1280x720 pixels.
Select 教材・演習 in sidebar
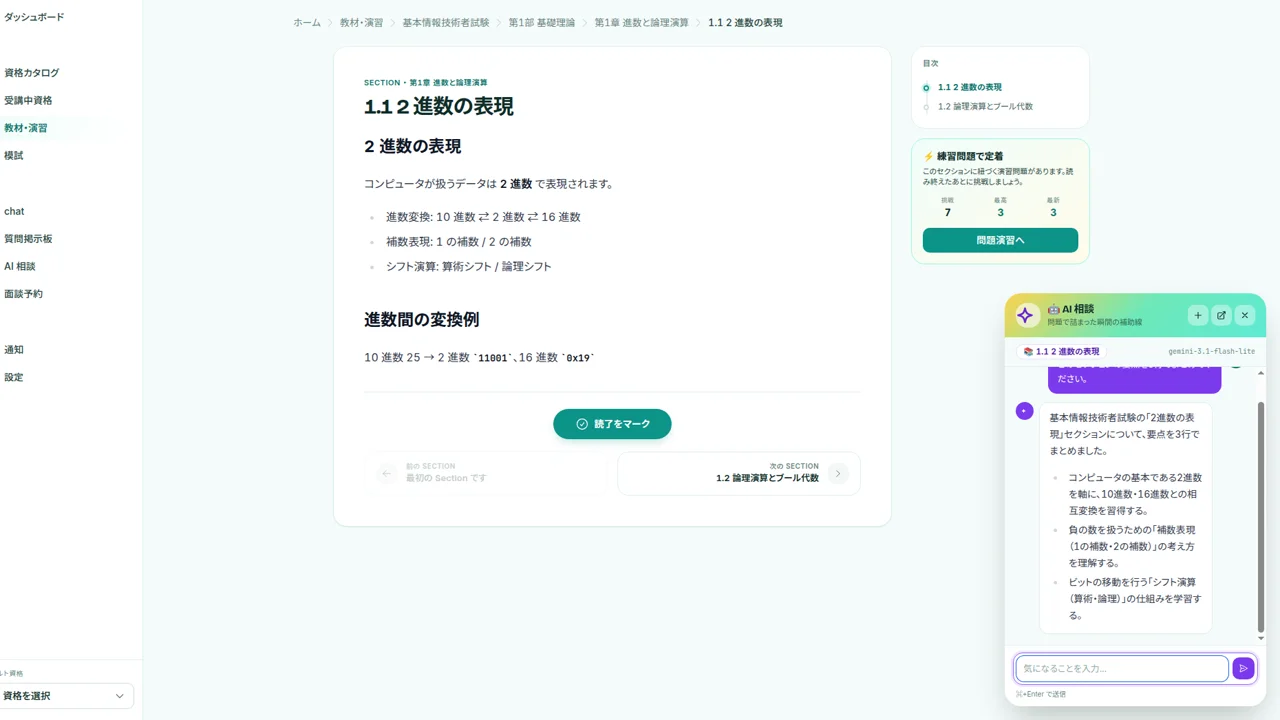pyautogui.click(x=25, y=128)
